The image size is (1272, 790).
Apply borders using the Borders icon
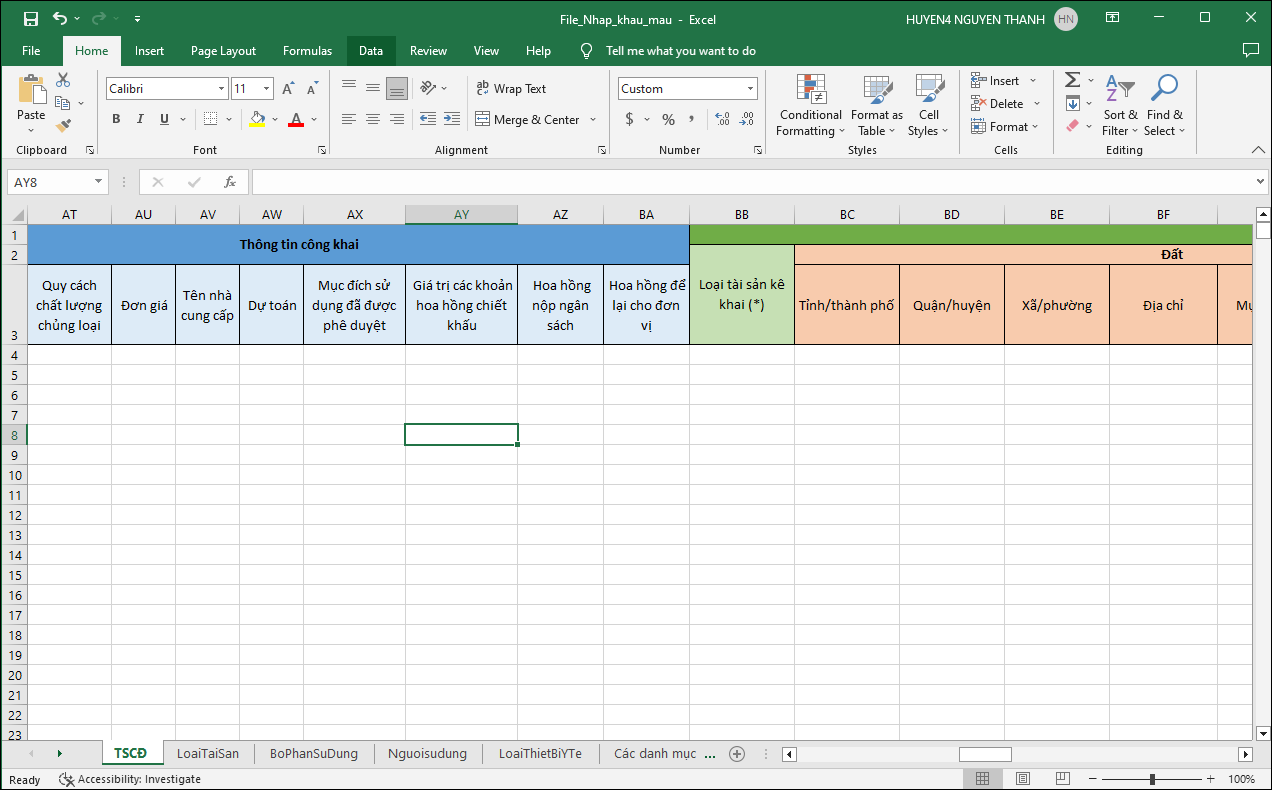click(210, 119)
